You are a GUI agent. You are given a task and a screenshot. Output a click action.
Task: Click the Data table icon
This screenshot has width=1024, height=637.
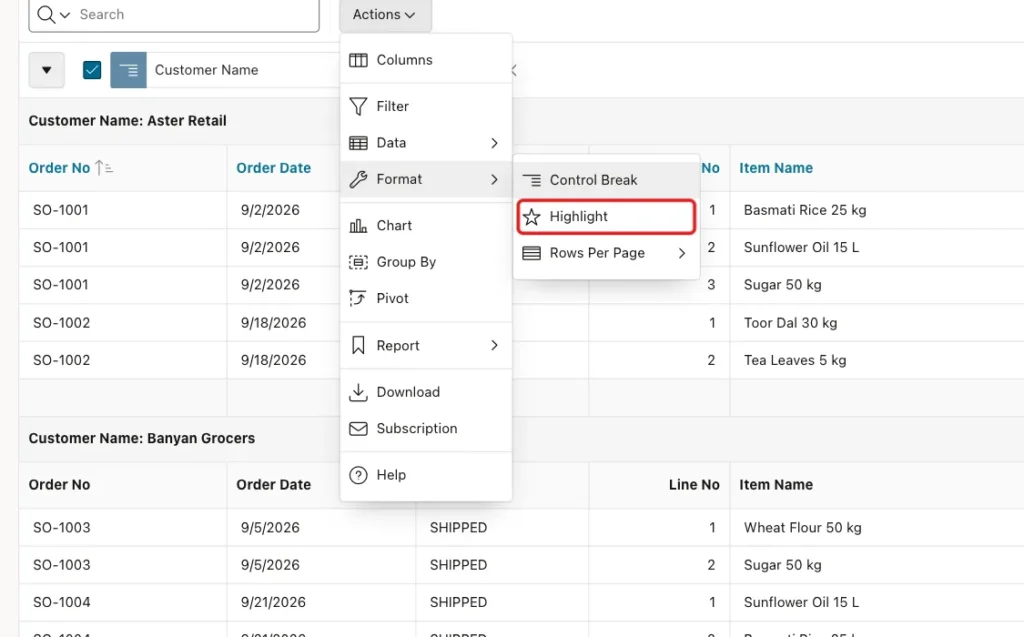[x=358, y=143]
